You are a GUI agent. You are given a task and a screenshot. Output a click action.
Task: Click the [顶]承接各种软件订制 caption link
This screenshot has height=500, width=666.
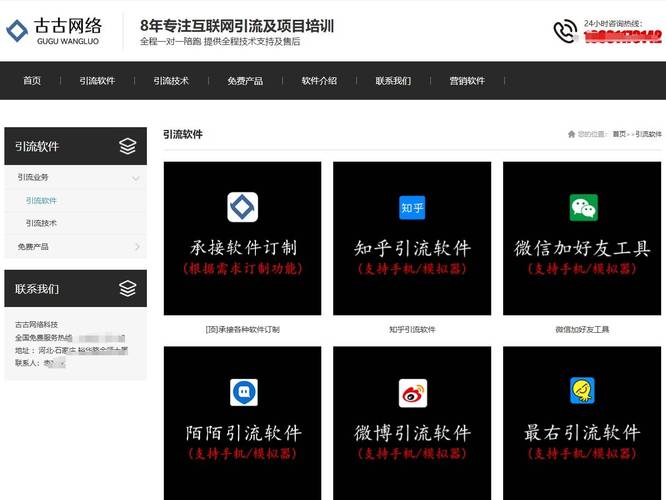(243, 329)
